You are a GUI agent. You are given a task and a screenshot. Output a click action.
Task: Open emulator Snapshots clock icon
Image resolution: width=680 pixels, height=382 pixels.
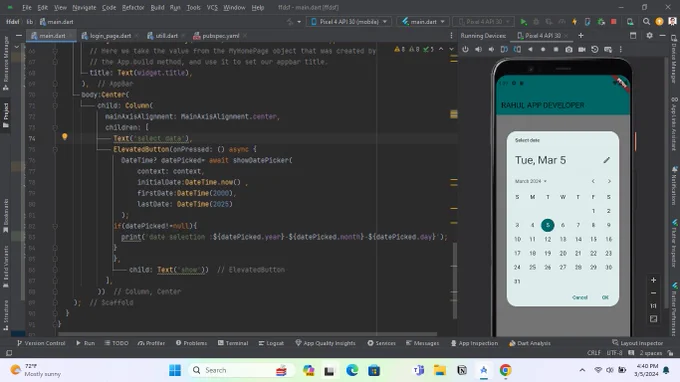point(595,49)
